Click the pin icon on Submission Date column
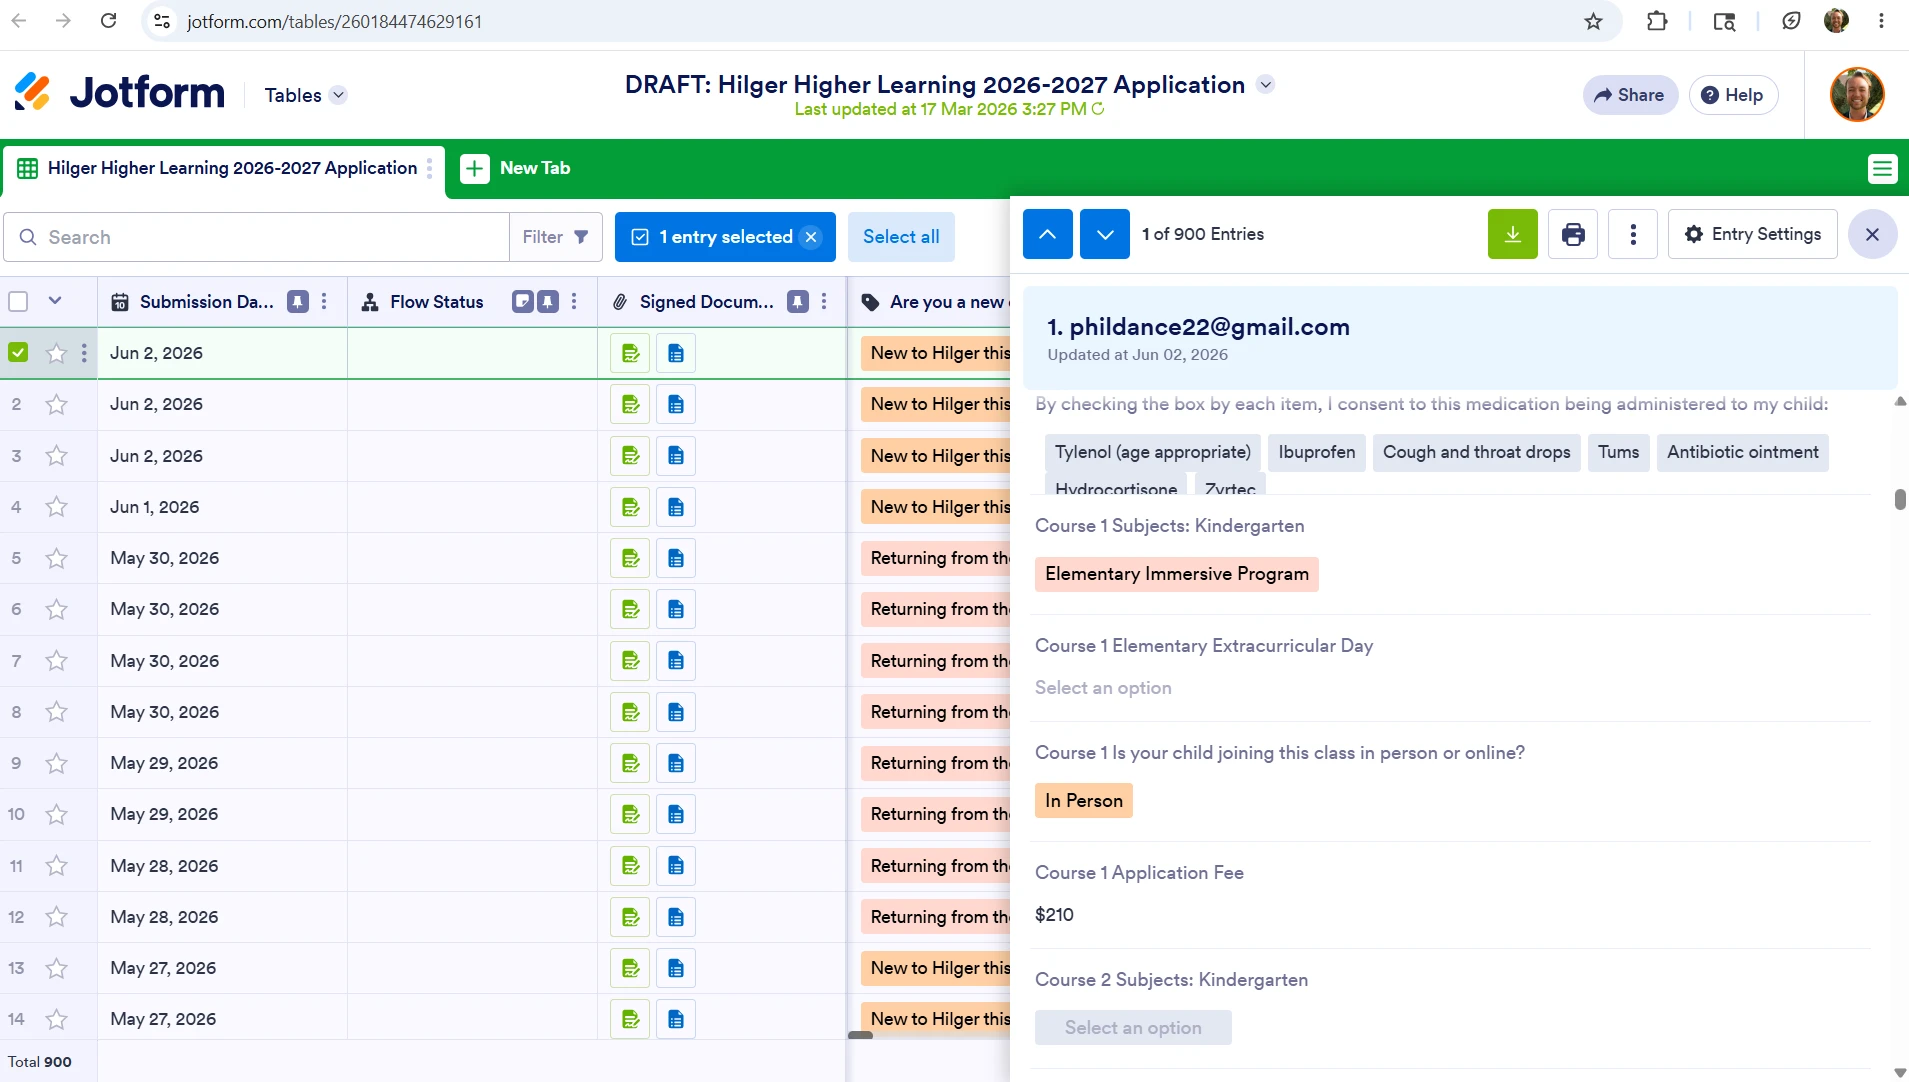Screen dimensions: 1909x1082 (x=298, y=302)
